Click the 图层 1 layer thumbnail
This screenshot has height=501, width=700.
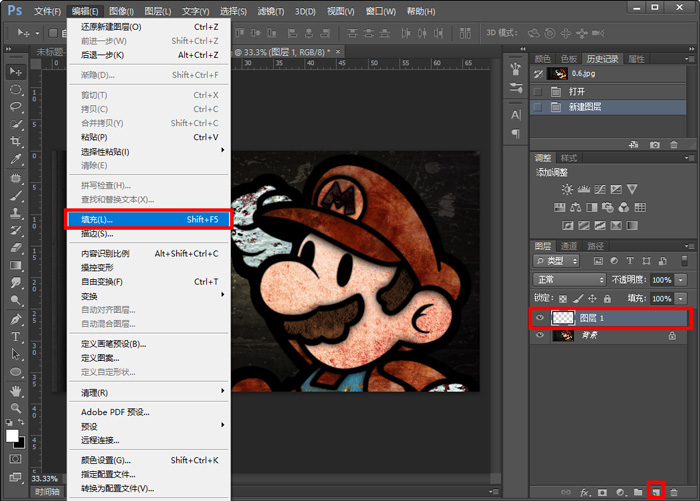click(562, 318)
